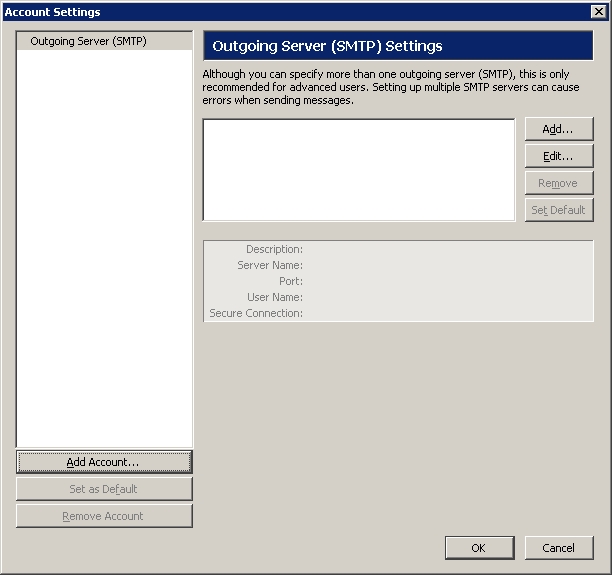Click the Port field label
The image size is (612, 575).
[x=290, y=281]
